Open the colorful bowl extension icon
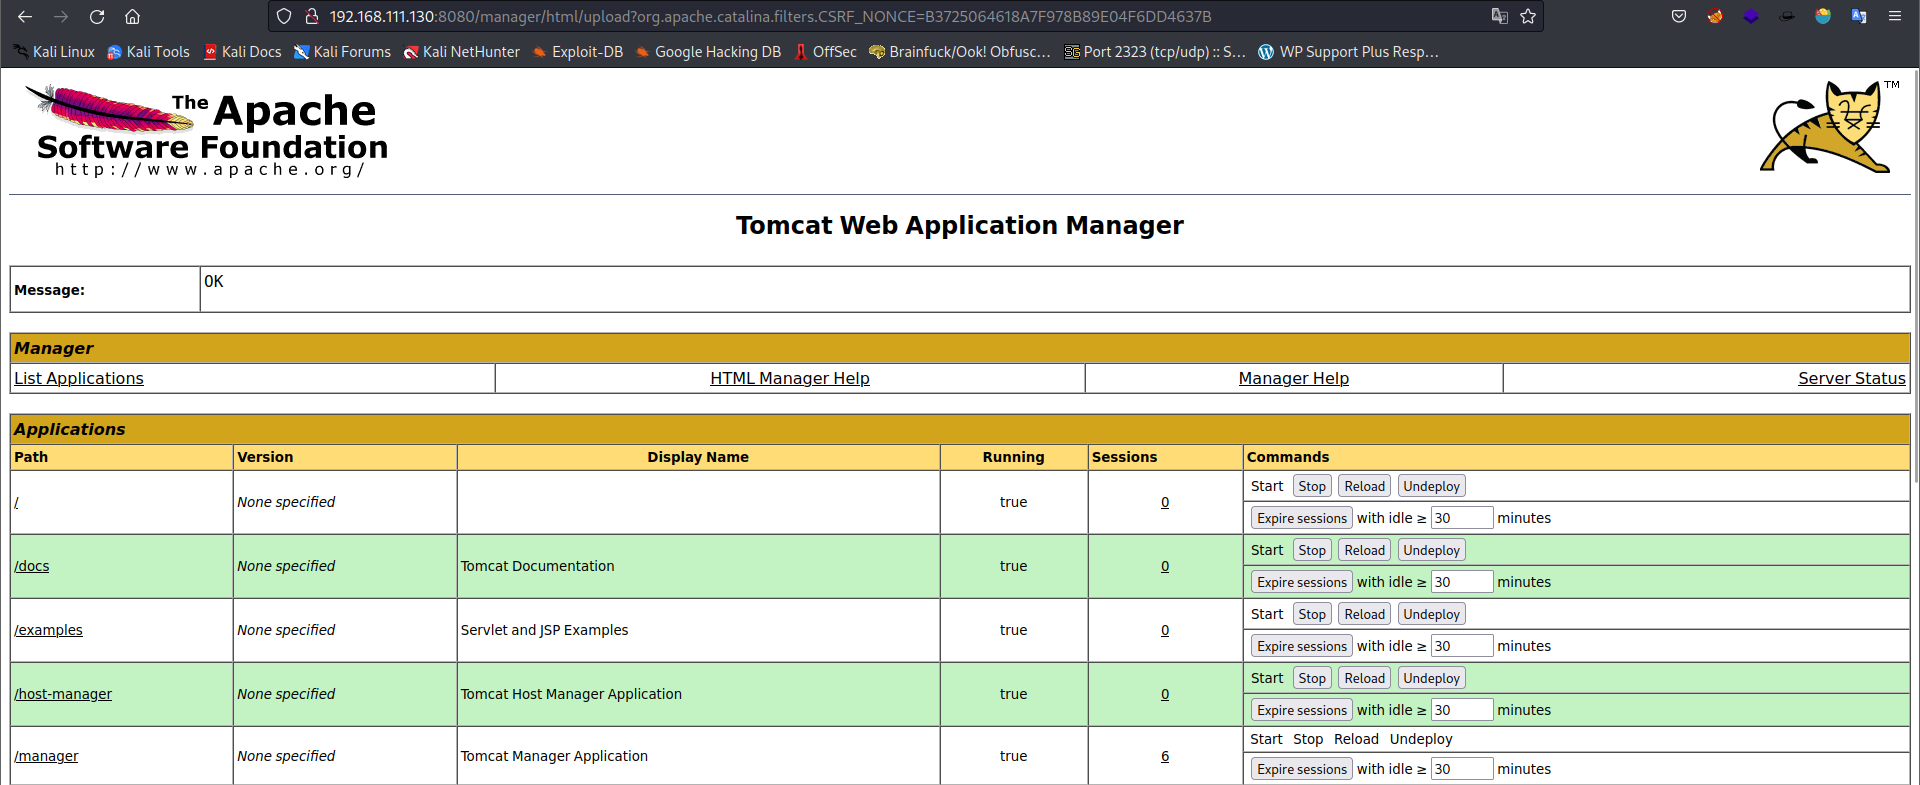The width and height of the screenshot is (1920, 785). point(1823,16)
